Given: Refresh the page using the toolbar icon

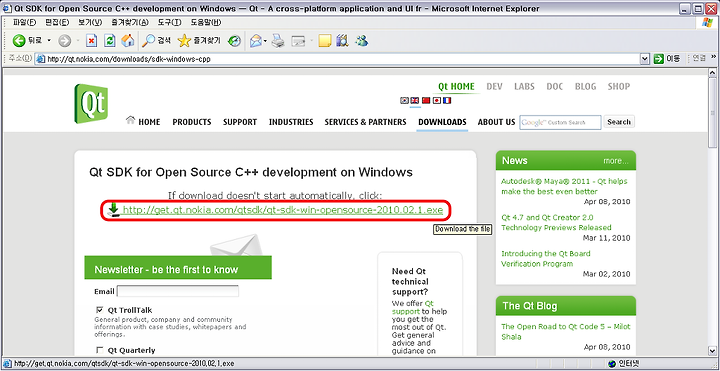Looking at the screenshot, I should coord(110,41).
